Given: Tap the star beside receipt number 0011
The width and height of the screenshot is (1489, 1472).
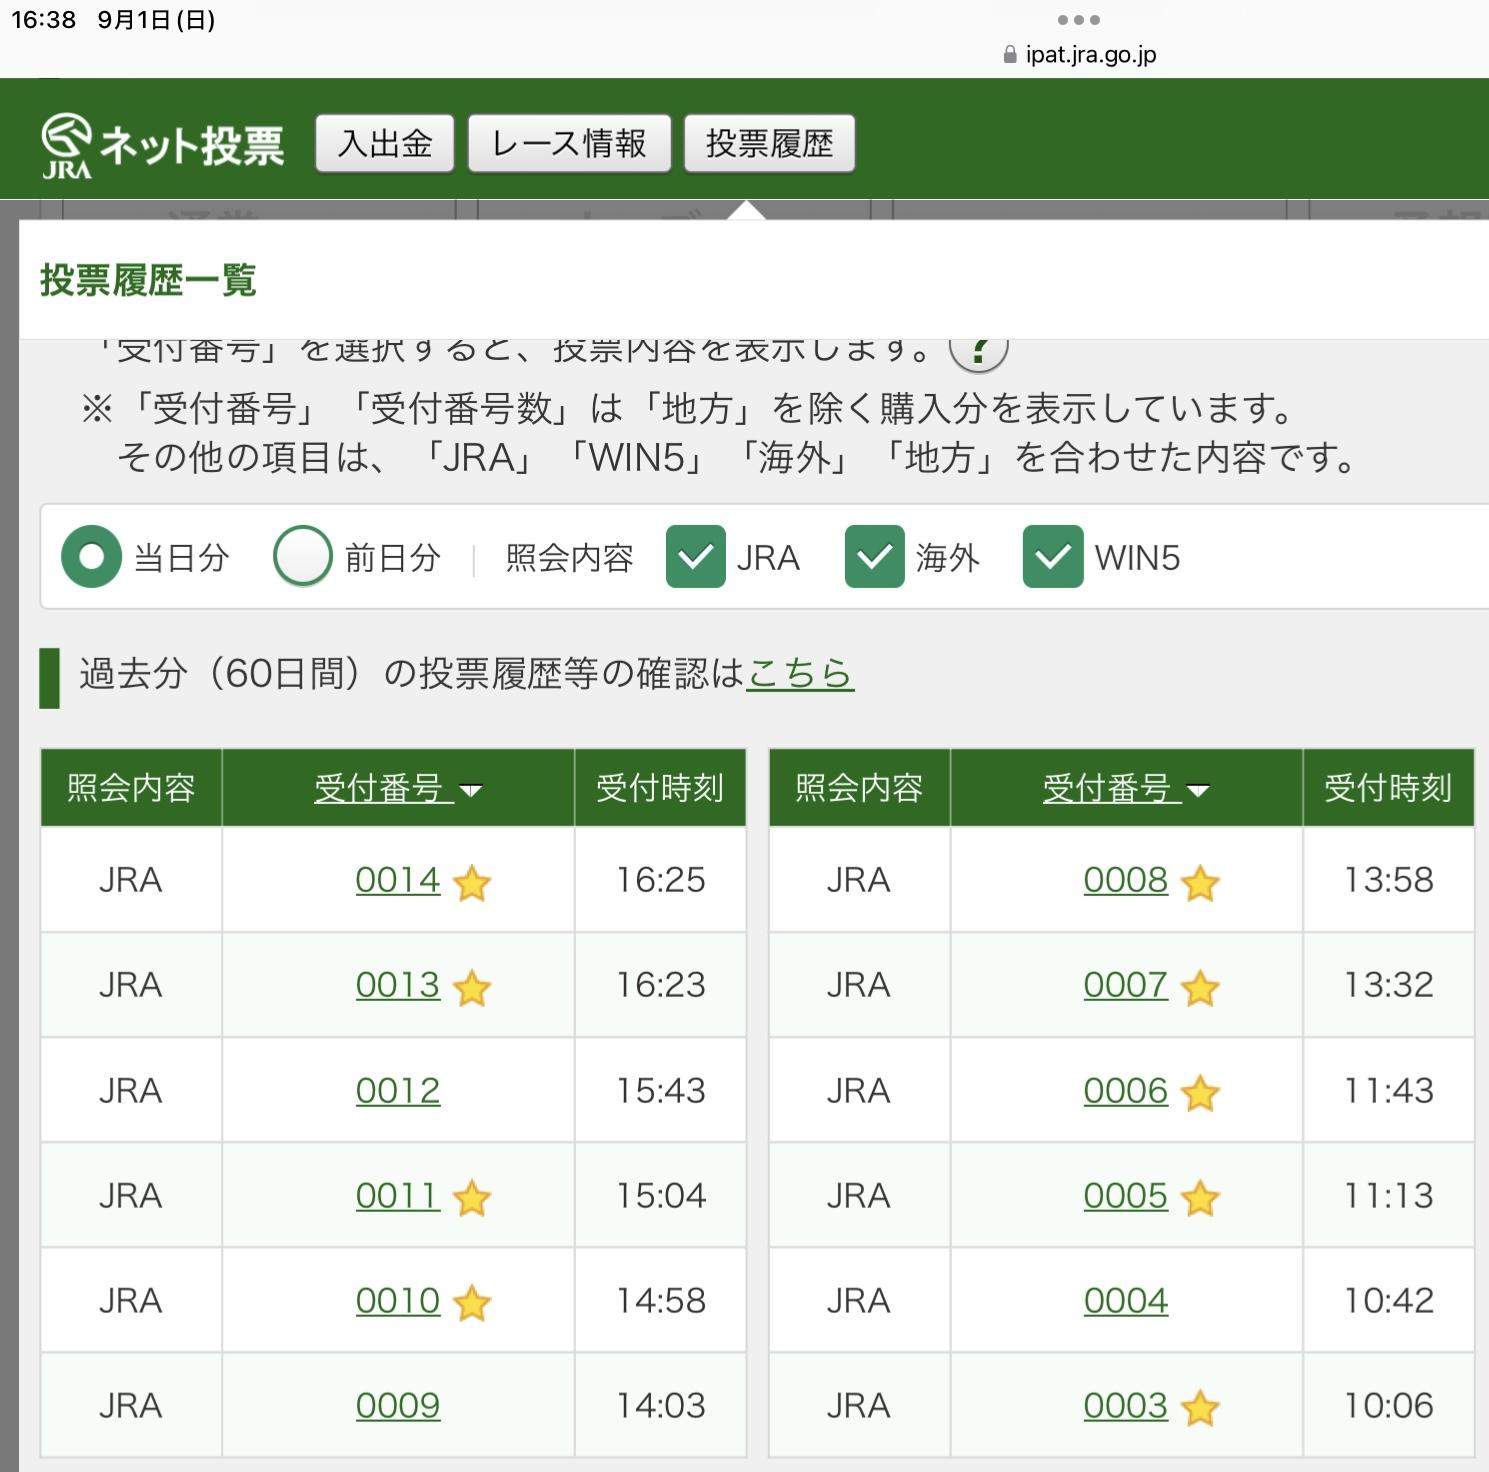Looking at the screenshot, I should coord(472,1198).
